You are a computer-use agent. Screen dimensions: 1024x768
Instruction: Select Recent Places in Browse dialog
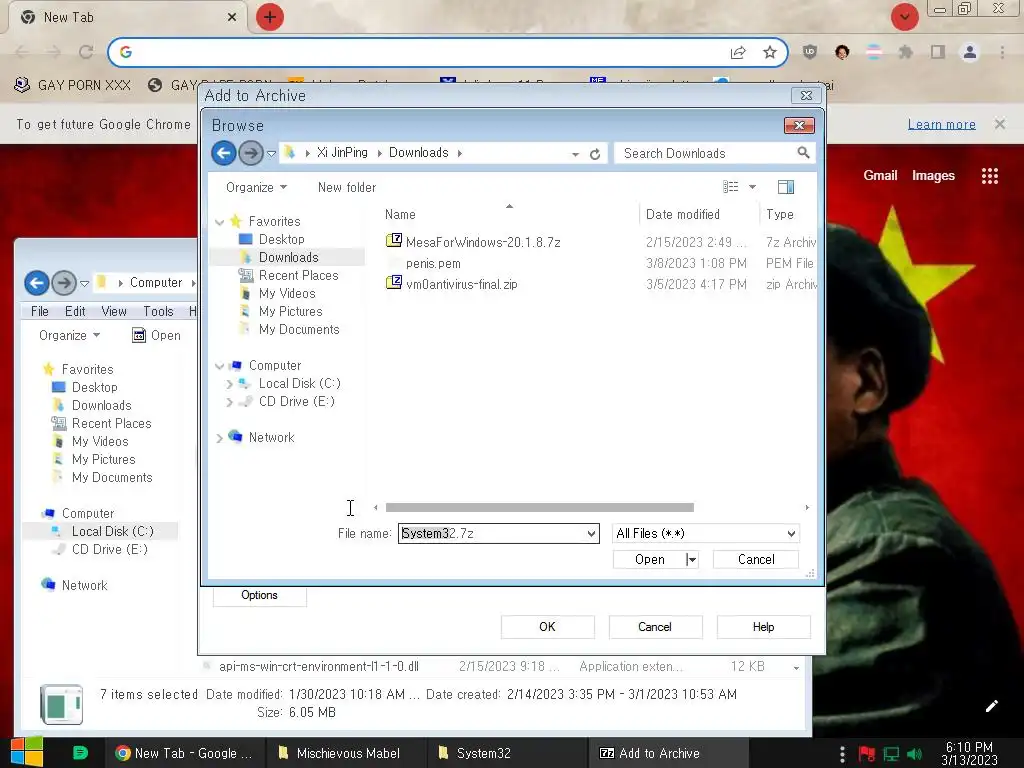click(298, 276)
